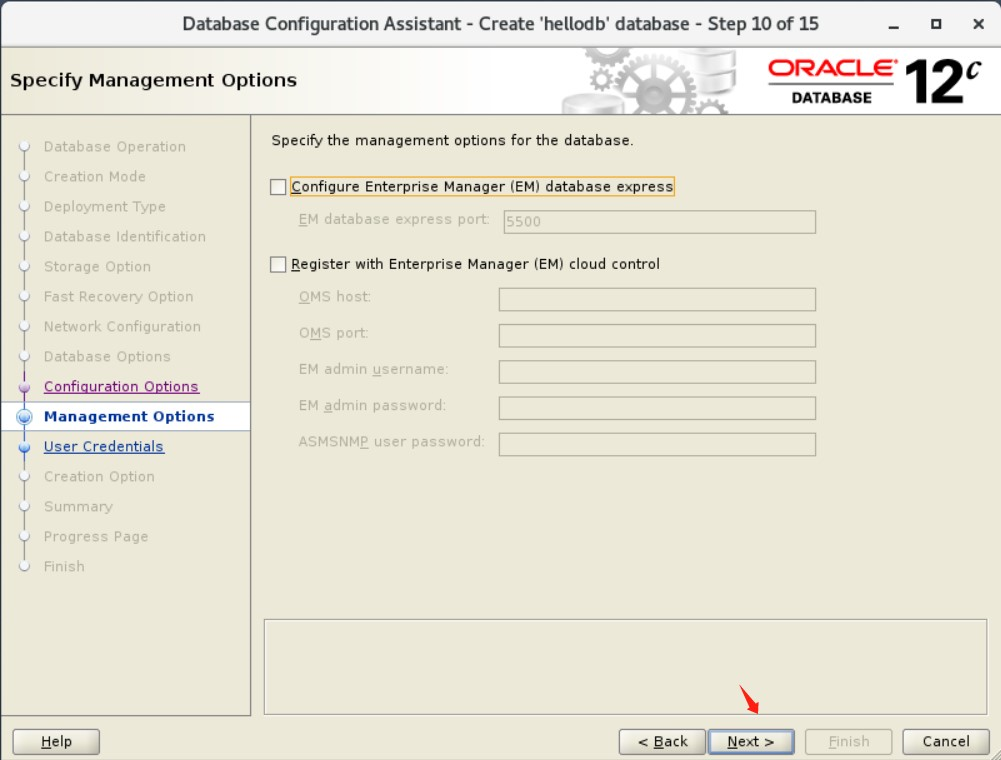Close the Database Configuration Assistant window
The image size is (1001, 760).
tap(978, 24)
